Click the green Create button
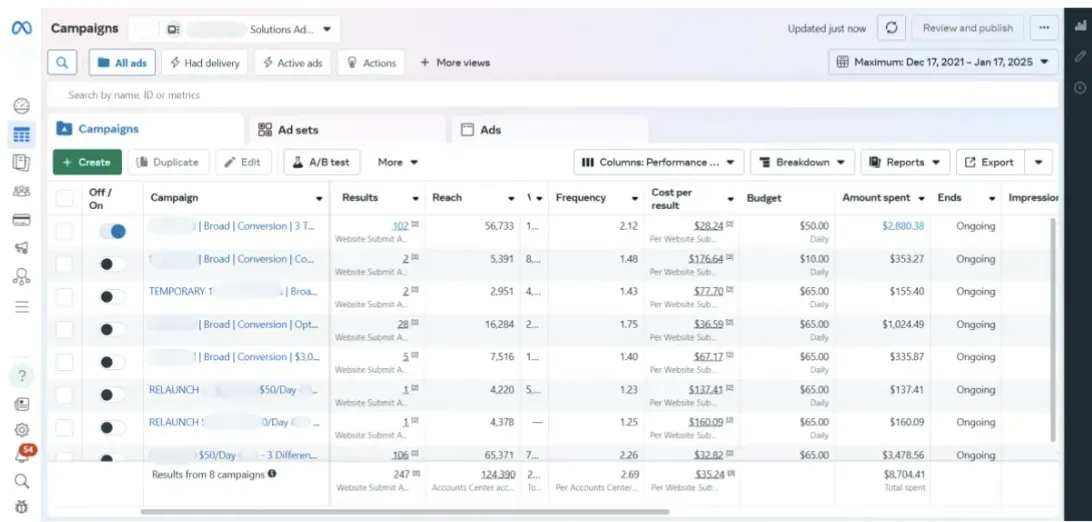This screenshot has height=522, width=1092. pos(87,162)
